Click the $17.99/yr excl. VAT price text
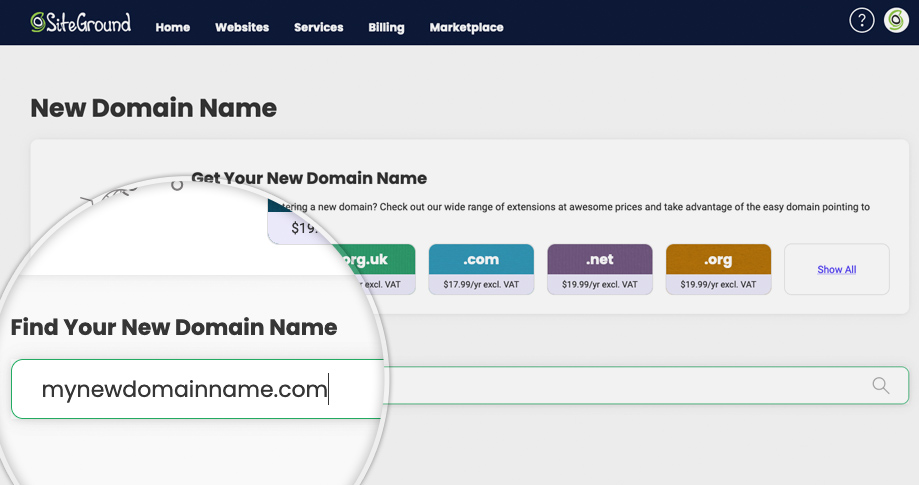This screenshot has width=919, height=485. tap(481, 285)
